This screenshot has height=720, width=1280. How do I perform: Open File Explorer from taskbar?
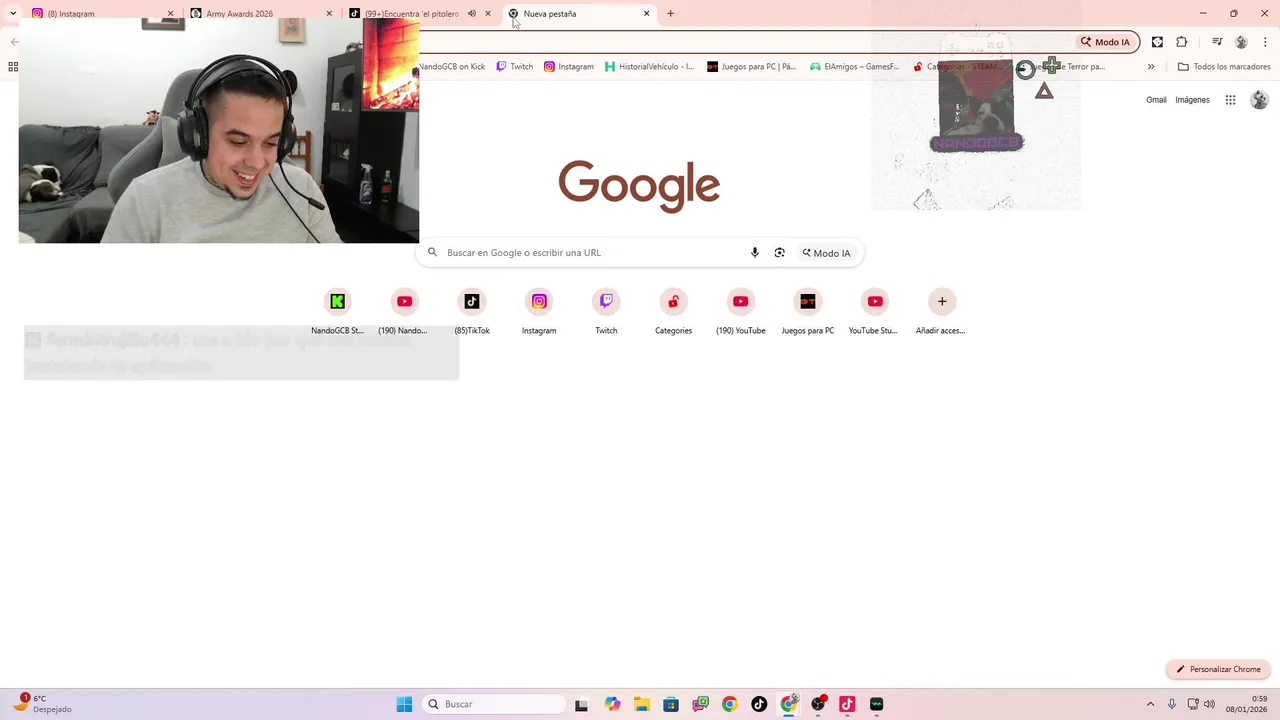coord(641,704)
